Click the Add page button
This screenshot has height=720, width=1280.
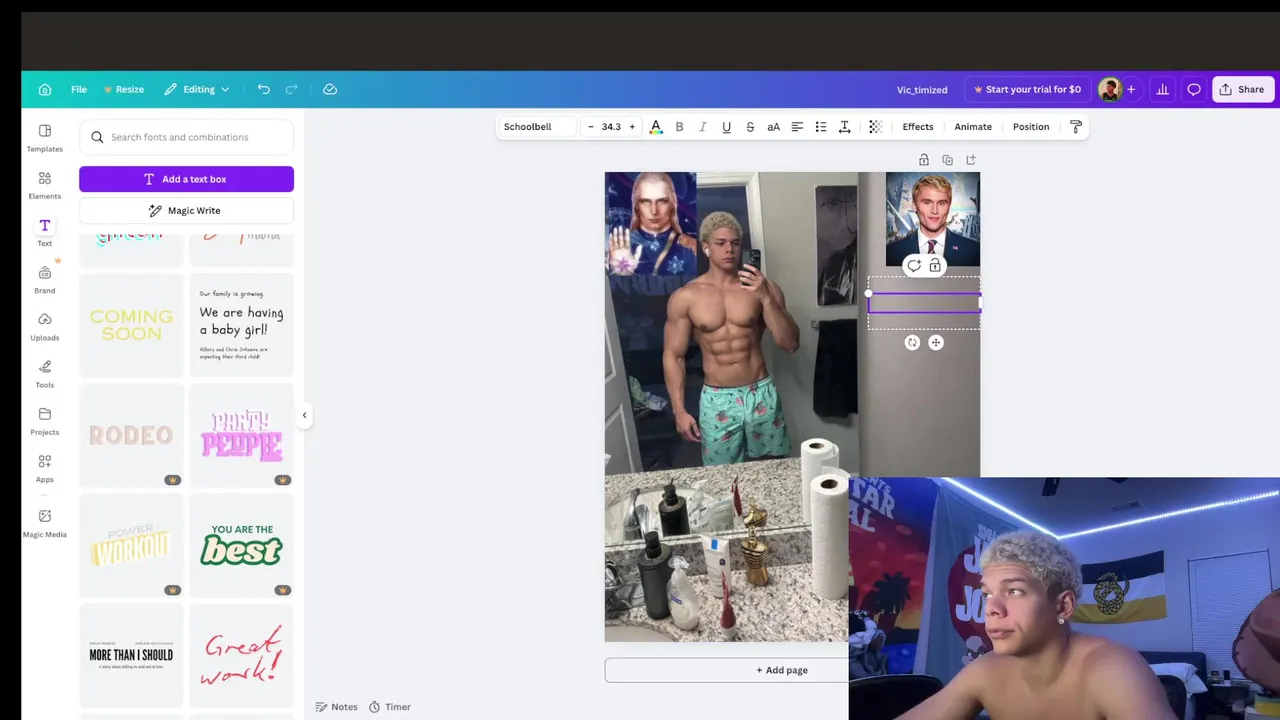pyautogui.click(x=782, y=670)
